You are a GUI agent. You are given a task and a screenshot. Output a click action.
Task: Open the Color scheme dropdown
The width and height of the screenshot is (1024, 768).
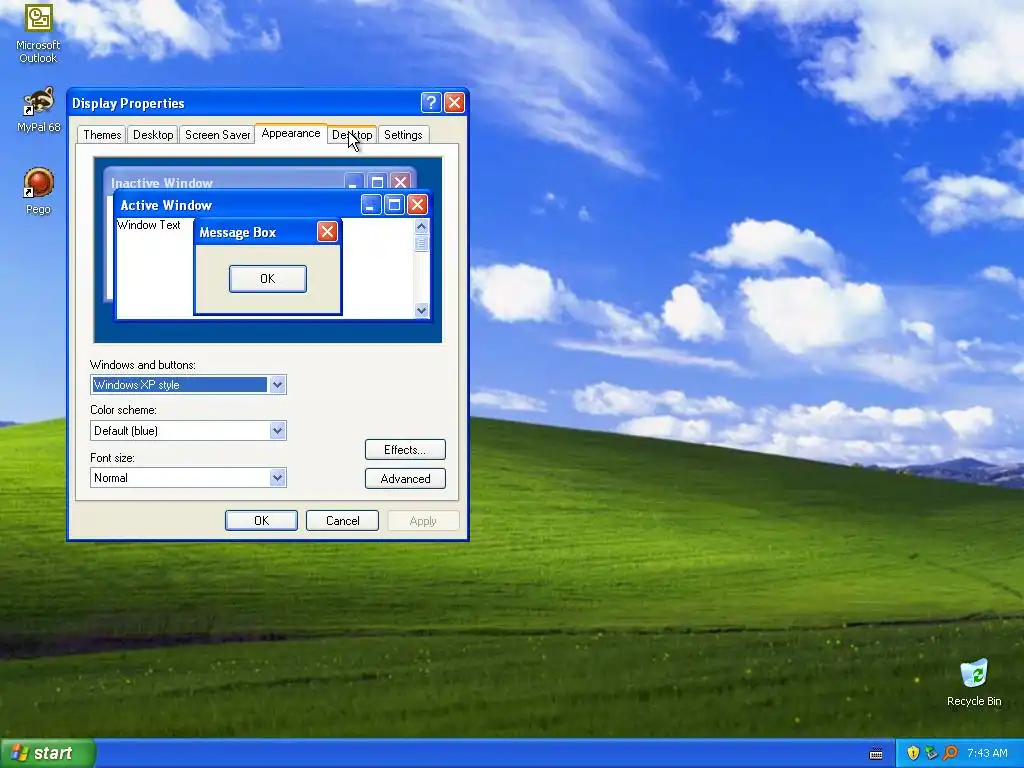click(x=278, y=430)
